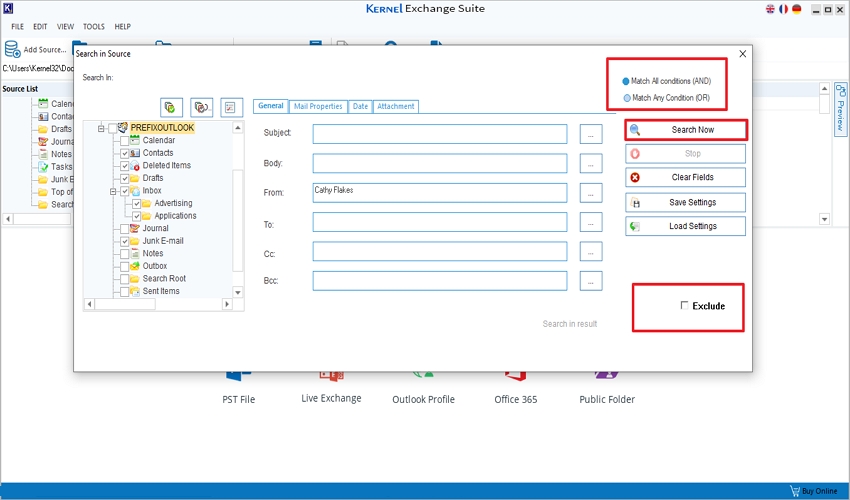The height and width of the screenshot is (500, 850).
Task: Open the EDIT menu
Action: coord(40,27)
